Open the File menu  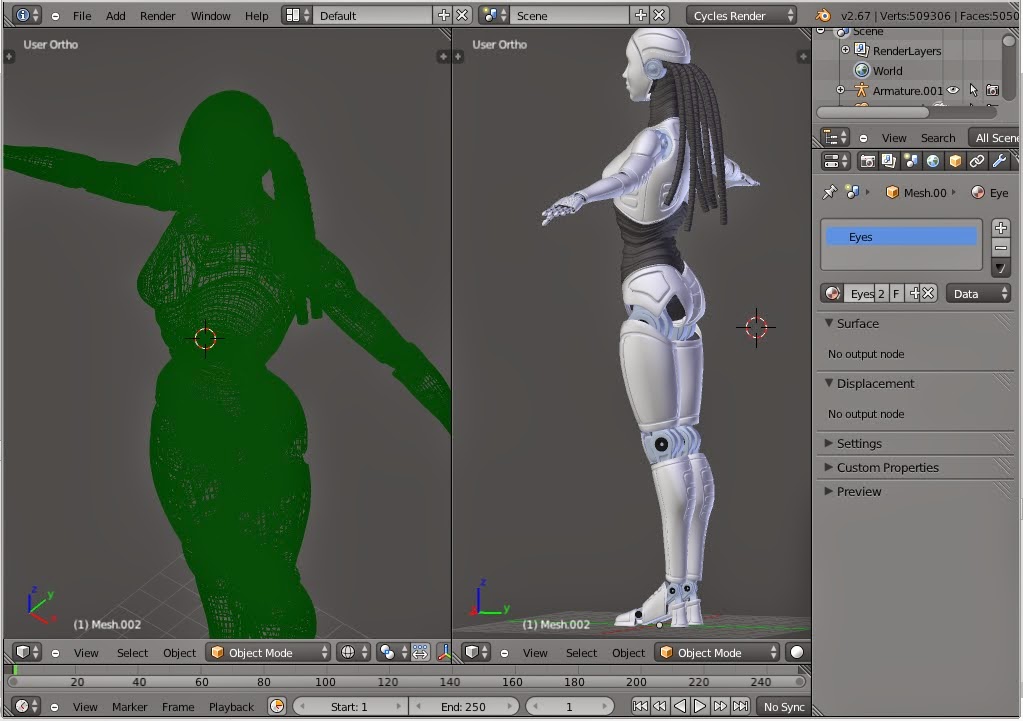82,16
